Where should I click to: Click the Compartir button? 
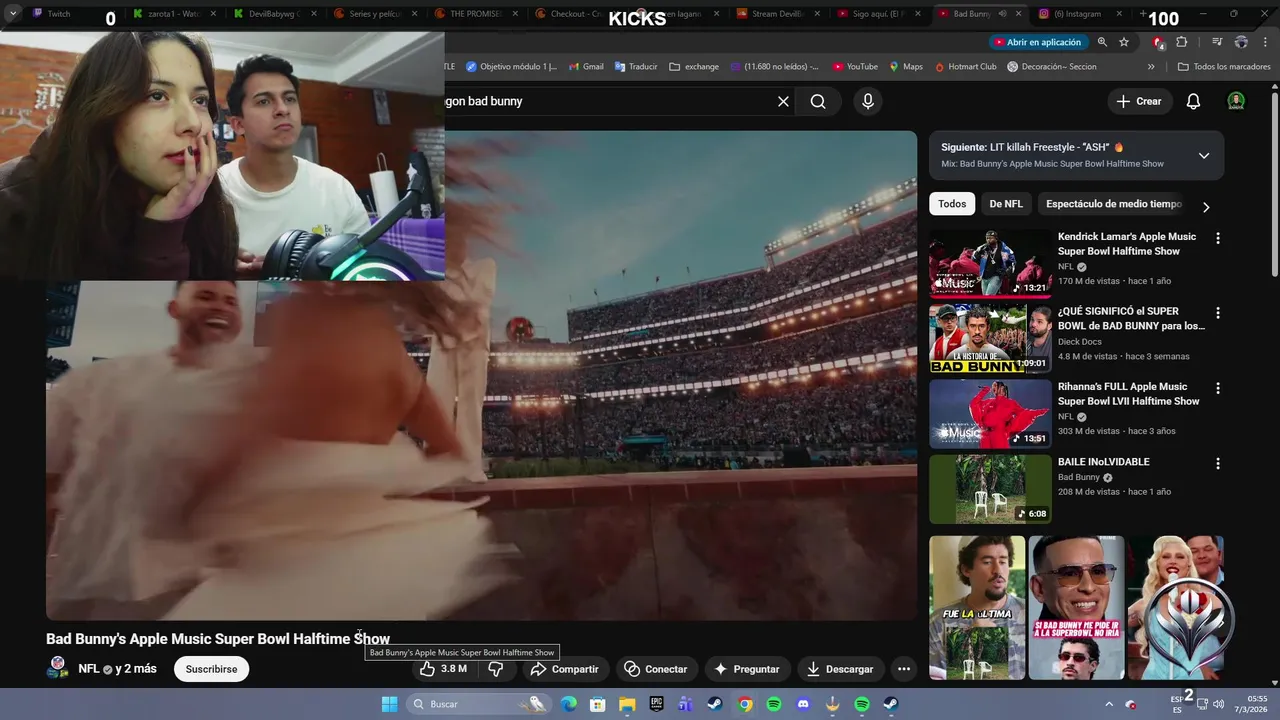tap(564, 669)
